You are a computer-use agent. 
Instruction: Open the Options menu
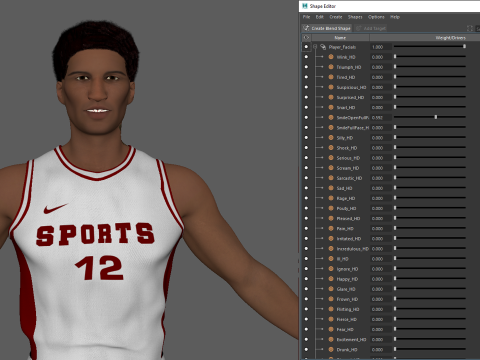(376, 17)
